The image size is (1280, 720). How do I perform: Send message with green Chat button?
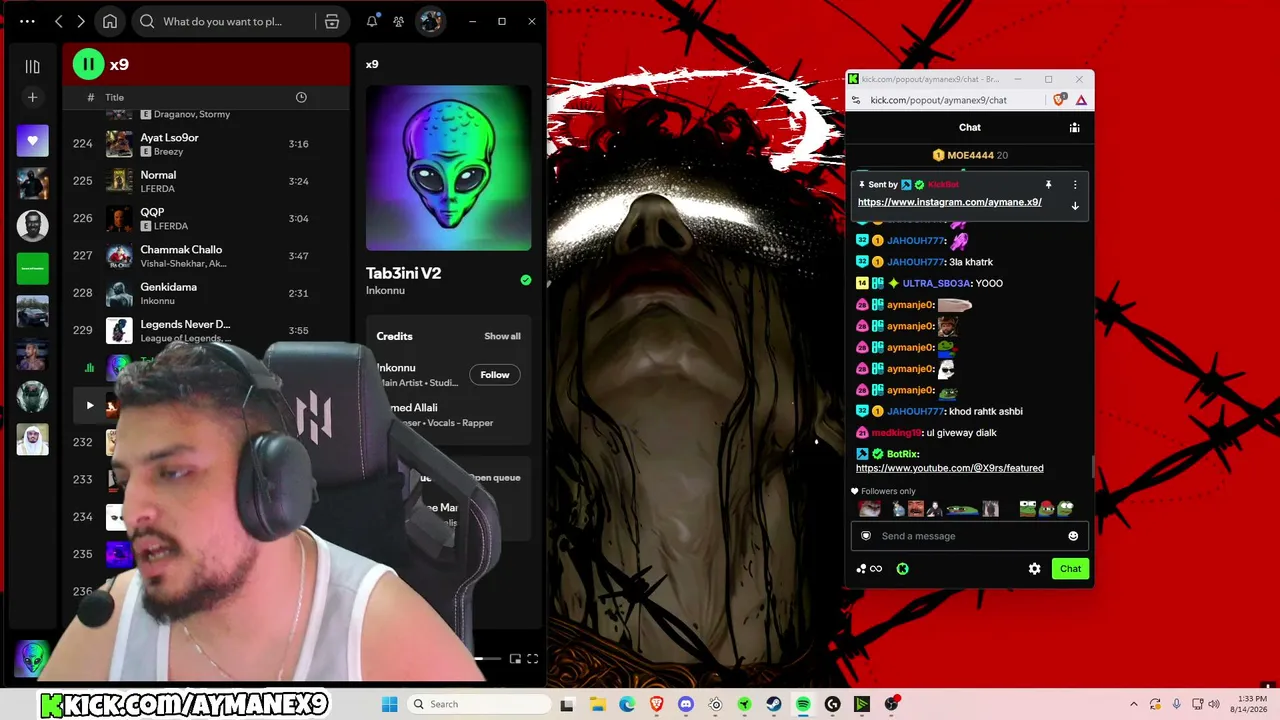point(1070,569)
